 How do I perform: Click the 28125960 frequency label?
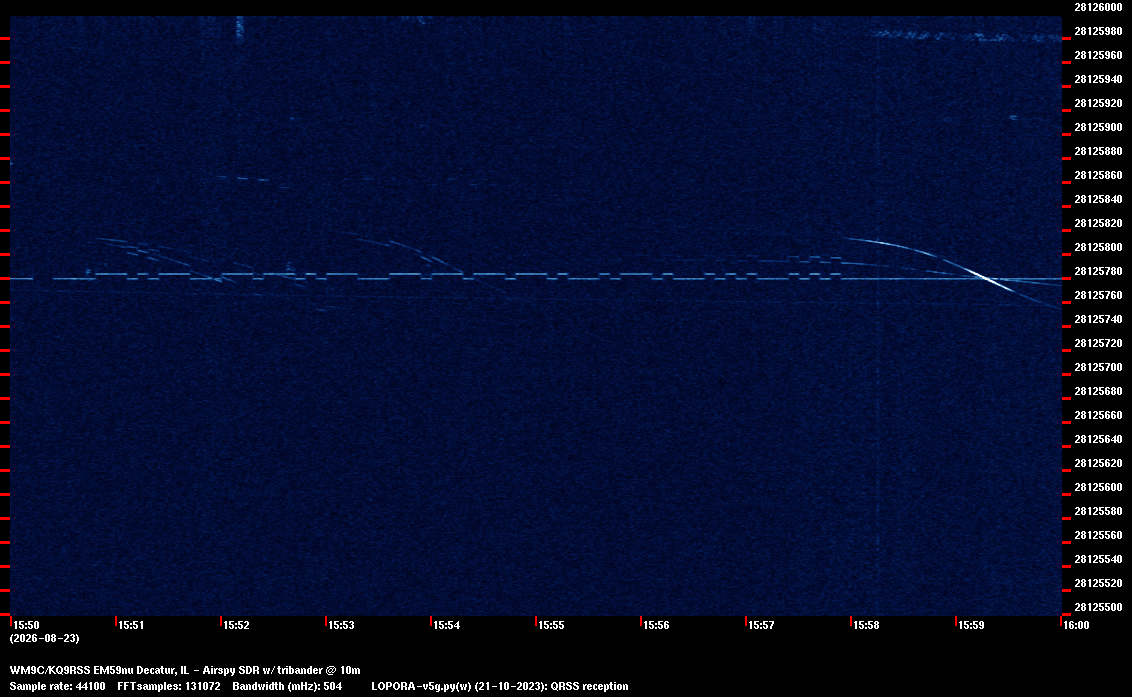pyautogui.click(x=1098, y=55)
